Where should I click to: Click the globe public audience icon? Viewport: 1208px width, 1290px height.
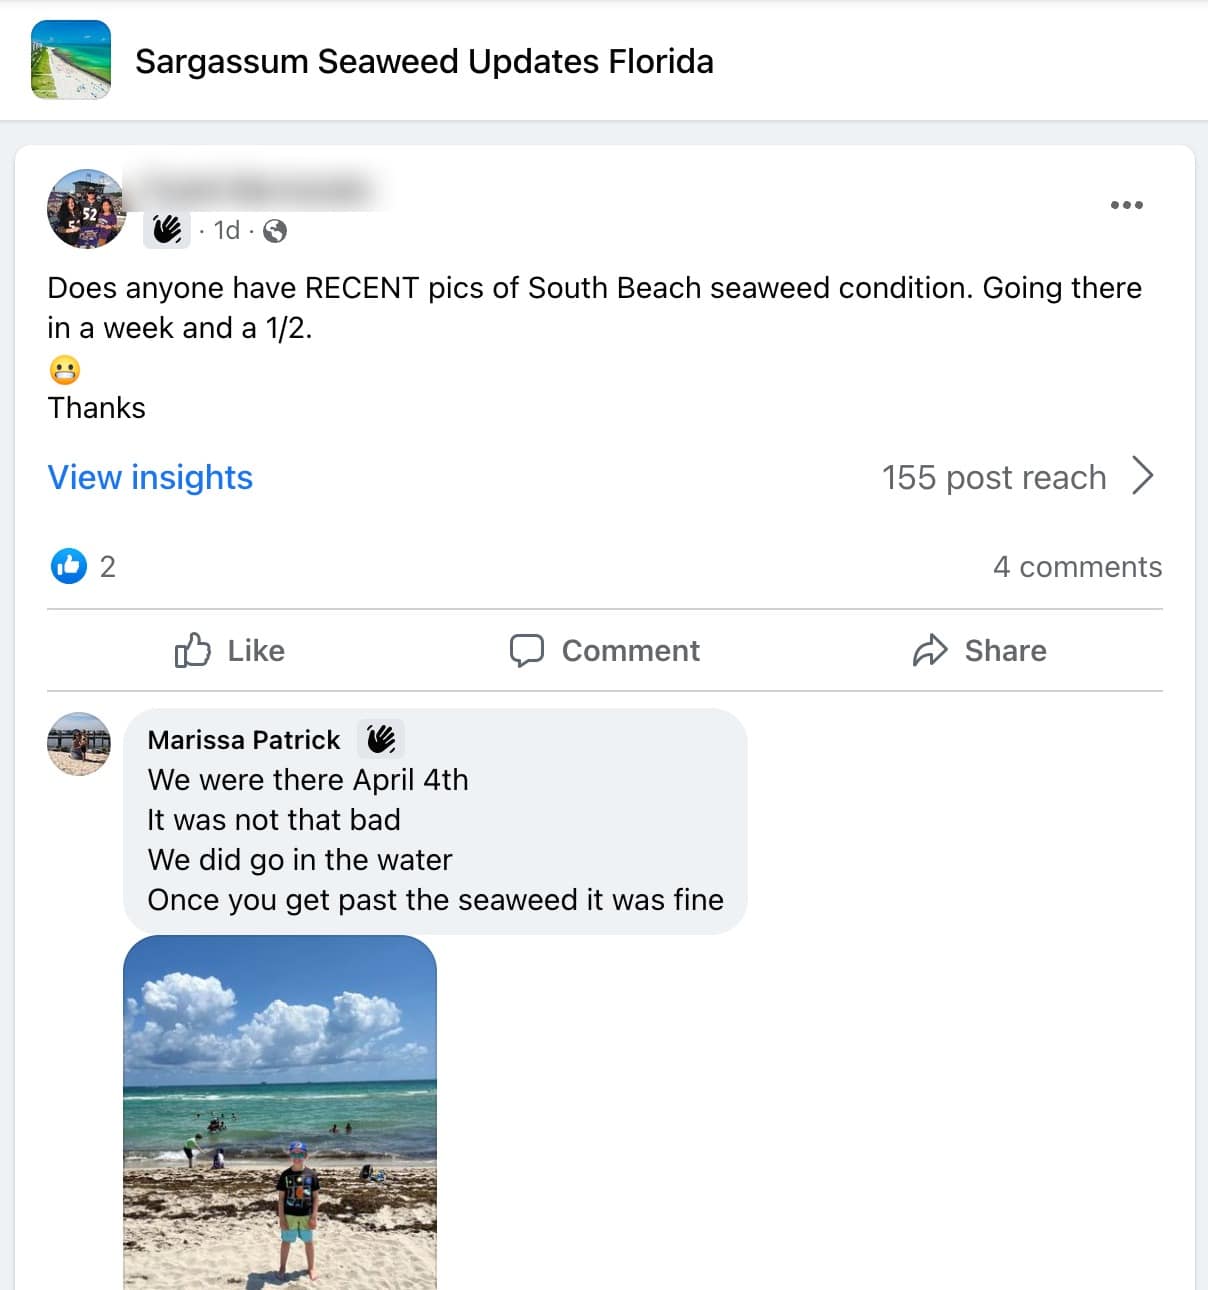(x=275, y=231)
